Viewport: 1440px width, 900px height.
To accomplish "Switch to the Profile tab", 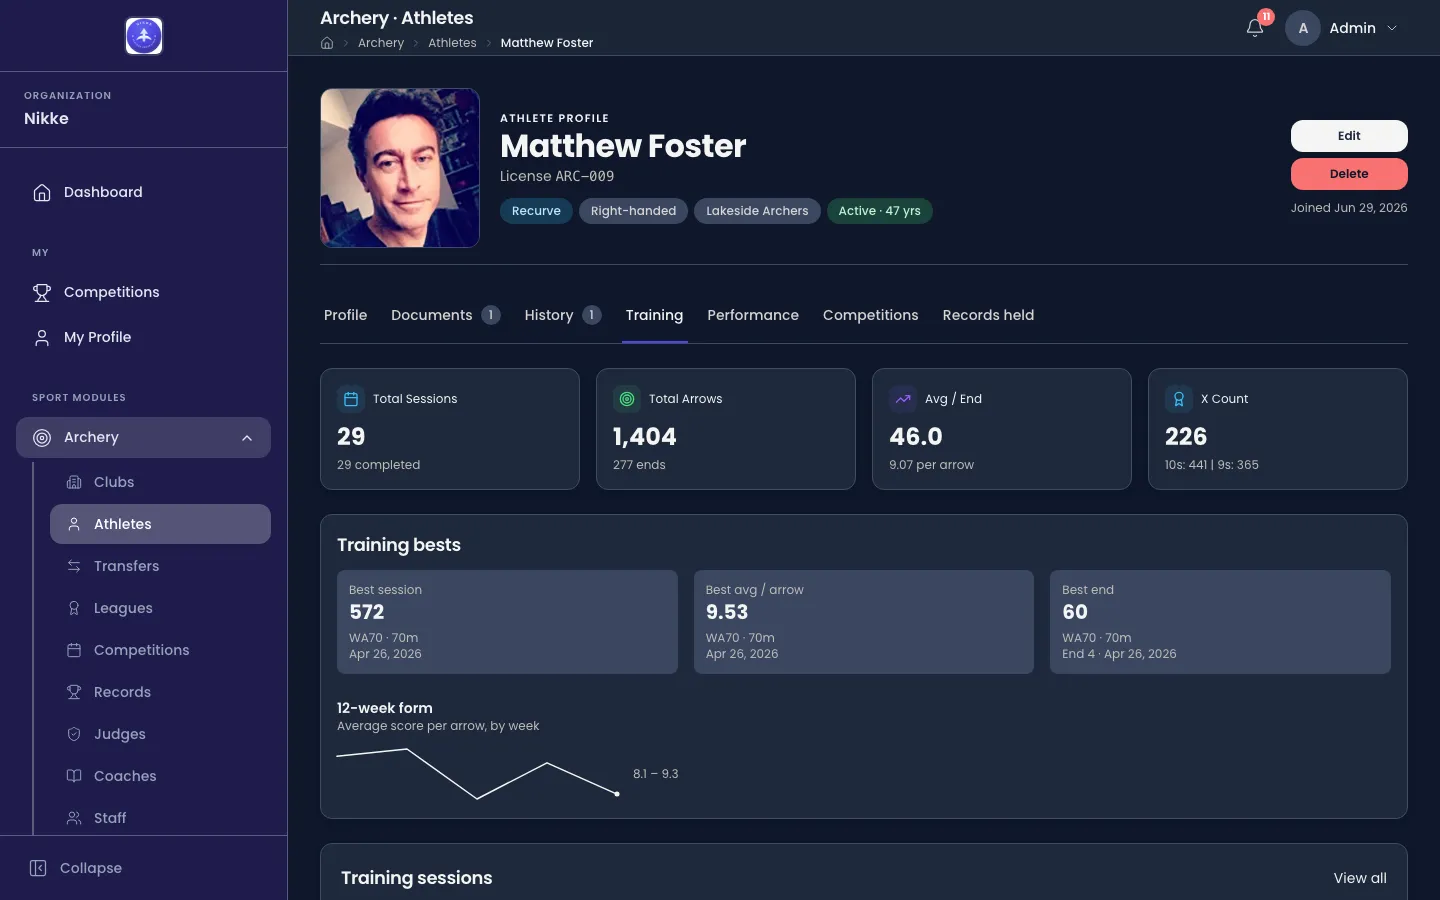I will (345, 315).
